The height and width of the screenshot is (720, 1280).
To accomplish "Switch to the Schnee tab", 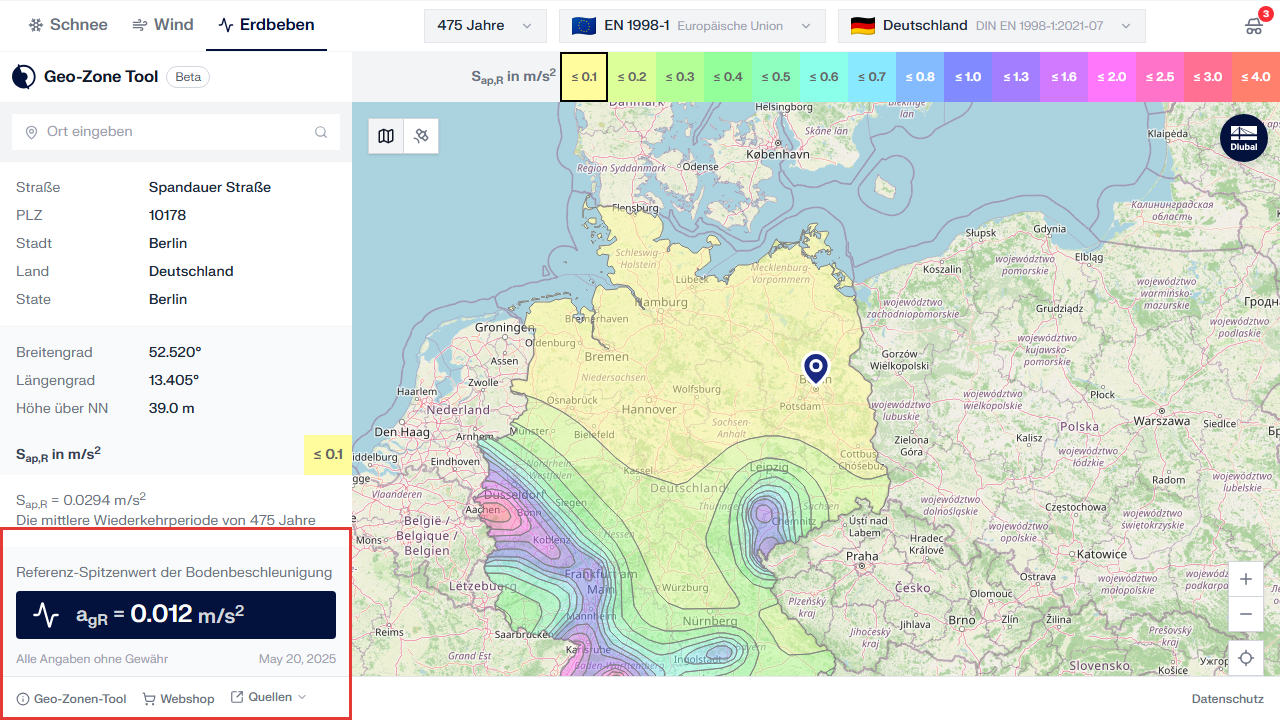I will (68, 25).
